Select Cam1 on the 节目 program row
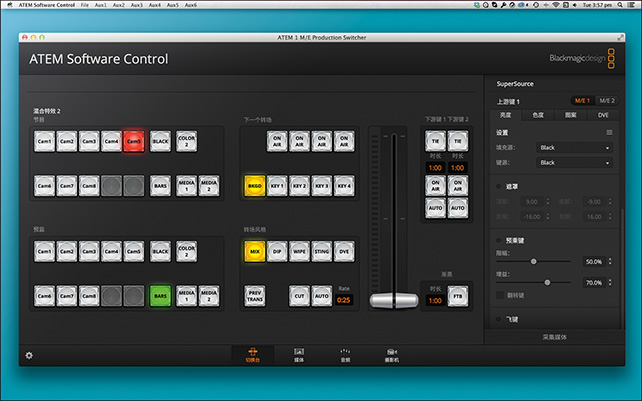Viewport: 642px width, 401px height. [44, 141]
